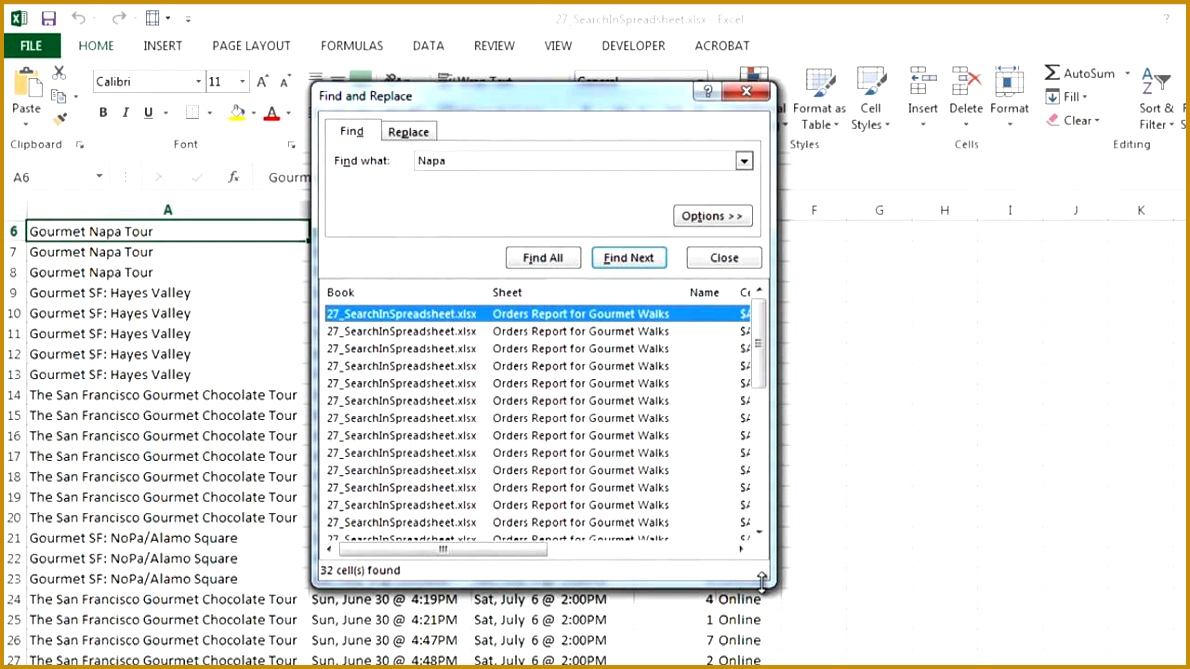
Task: Switch to the FORMULAS tab
Action: pyautogui.click(x=351, y=46)
